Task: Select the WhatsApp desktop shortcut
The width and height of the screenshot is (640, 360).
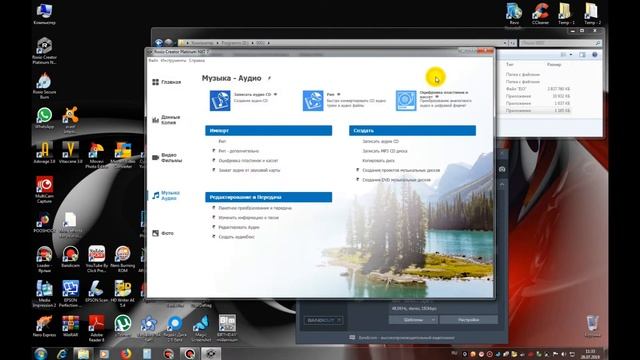Action: 44,118
